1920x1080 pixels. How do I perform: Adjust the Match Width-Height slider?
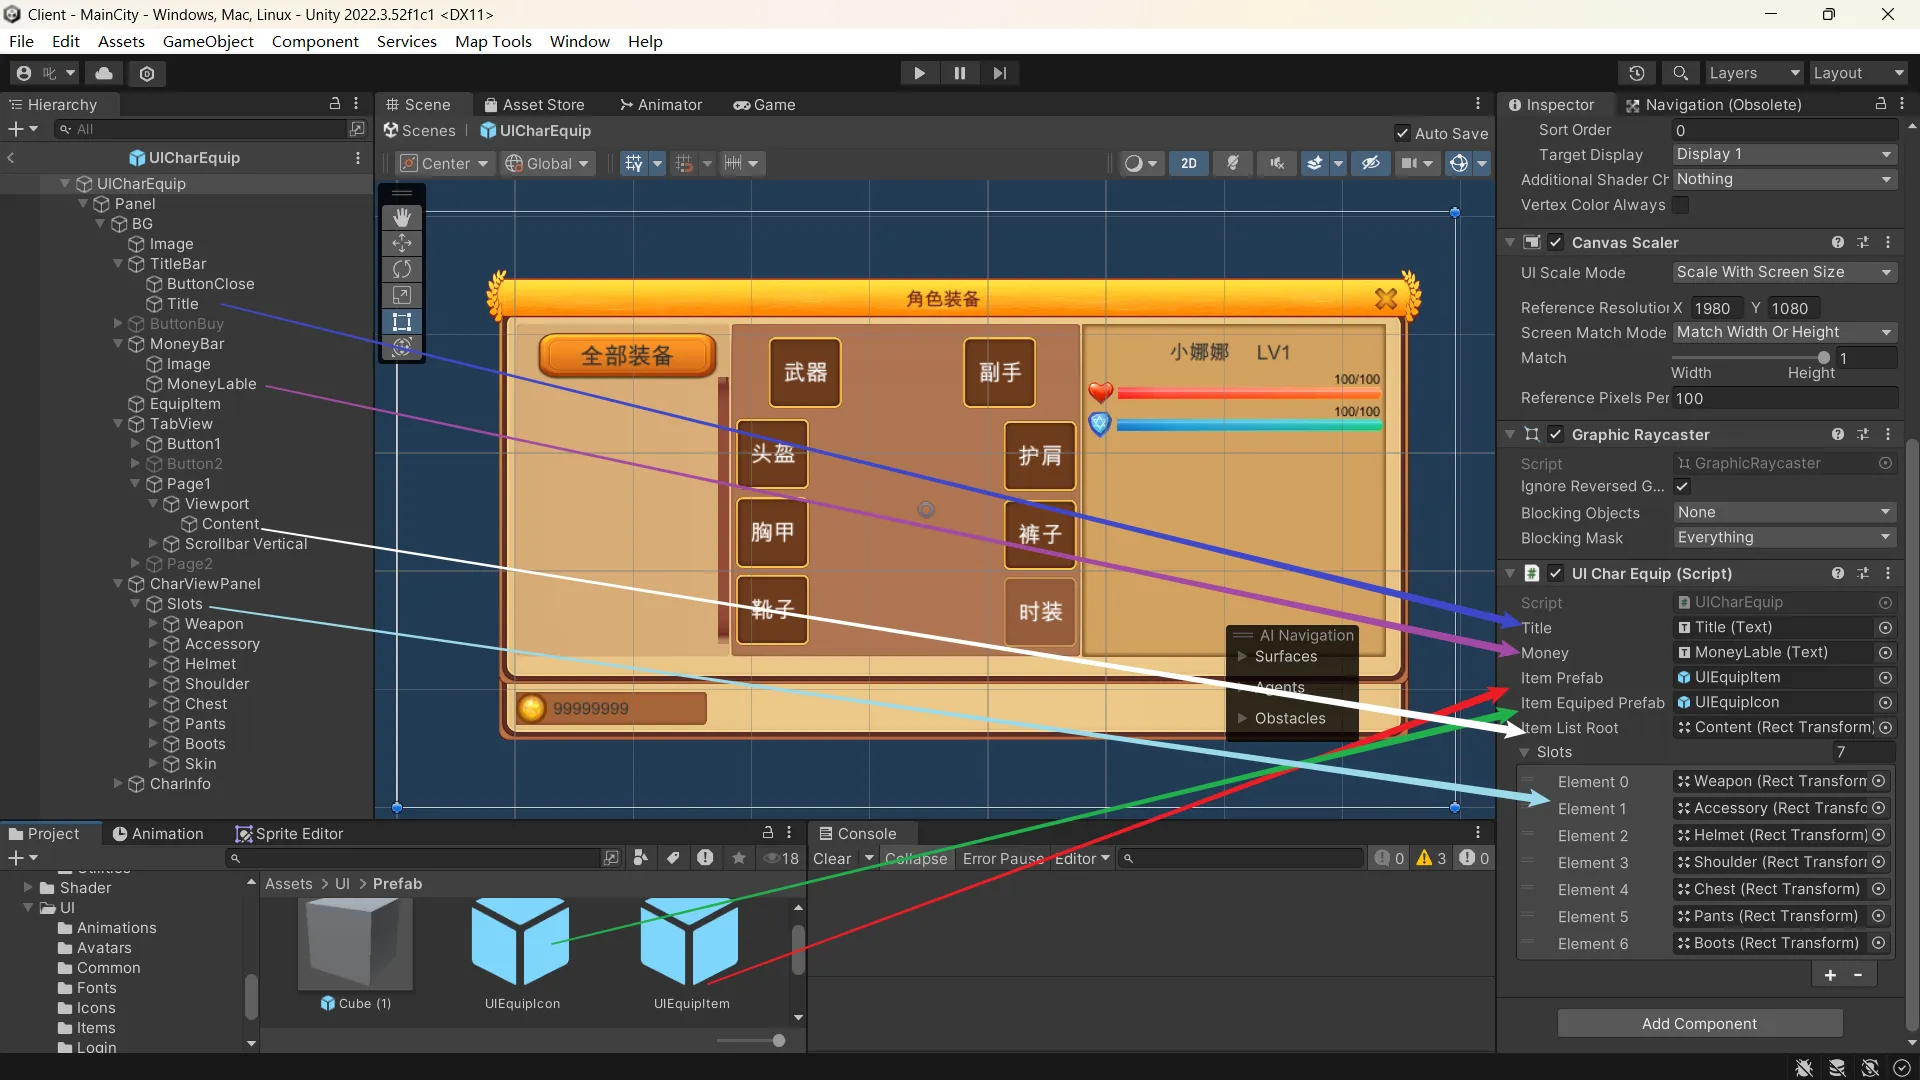pyautogui.click(x=1823, y=358)
